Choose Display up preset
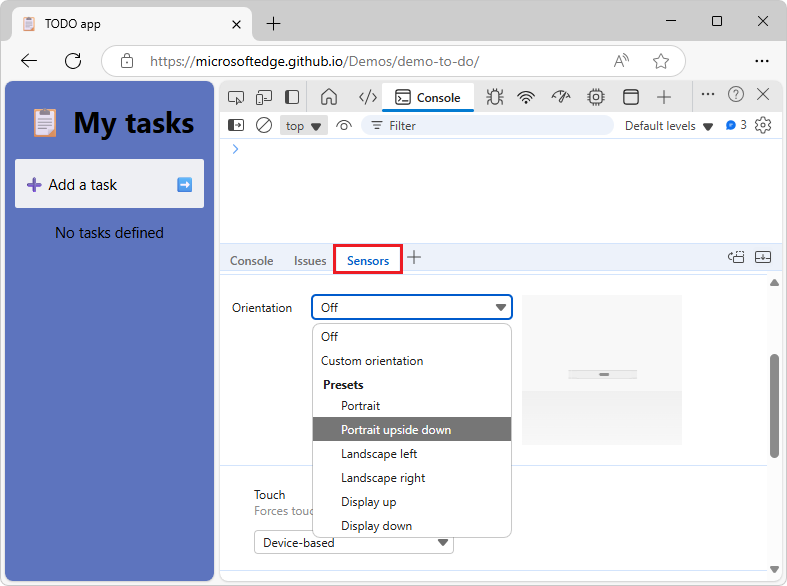Image resolution: width=787 pixels, height=586 pixels. (x=412, y=502)
